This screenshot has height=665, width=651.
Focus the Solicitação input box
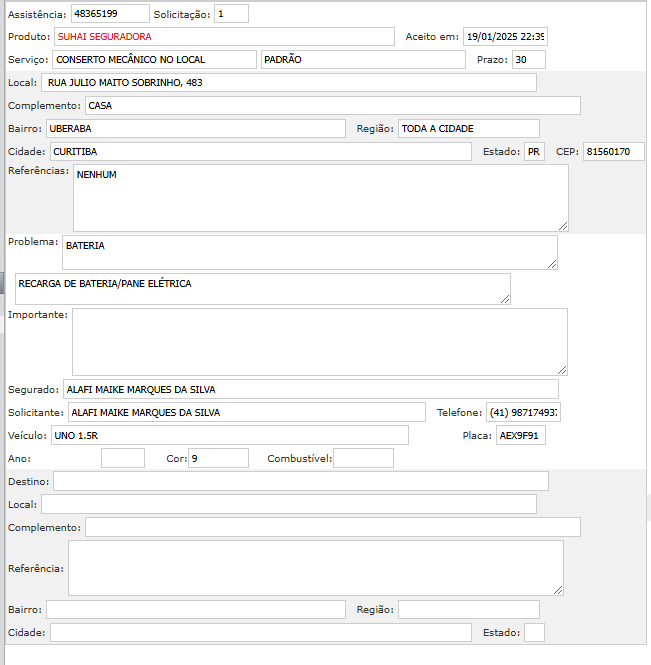pos(231,14)
